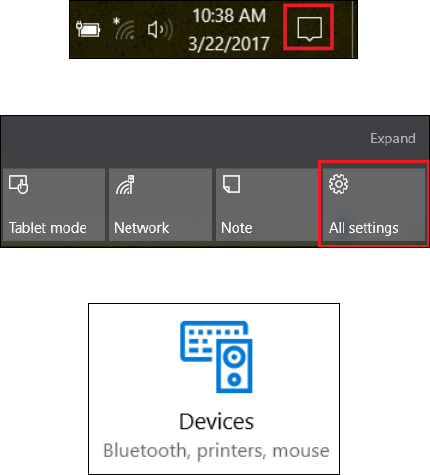Click the Devices keyboard and speaker icon
Viewport: 430px width, 475px height.
(216, 357)
